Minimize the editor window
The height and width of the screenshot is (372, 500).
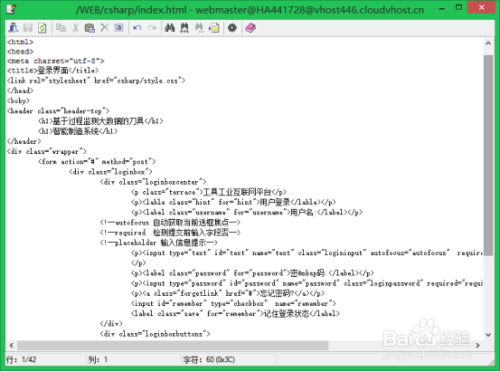442,9
